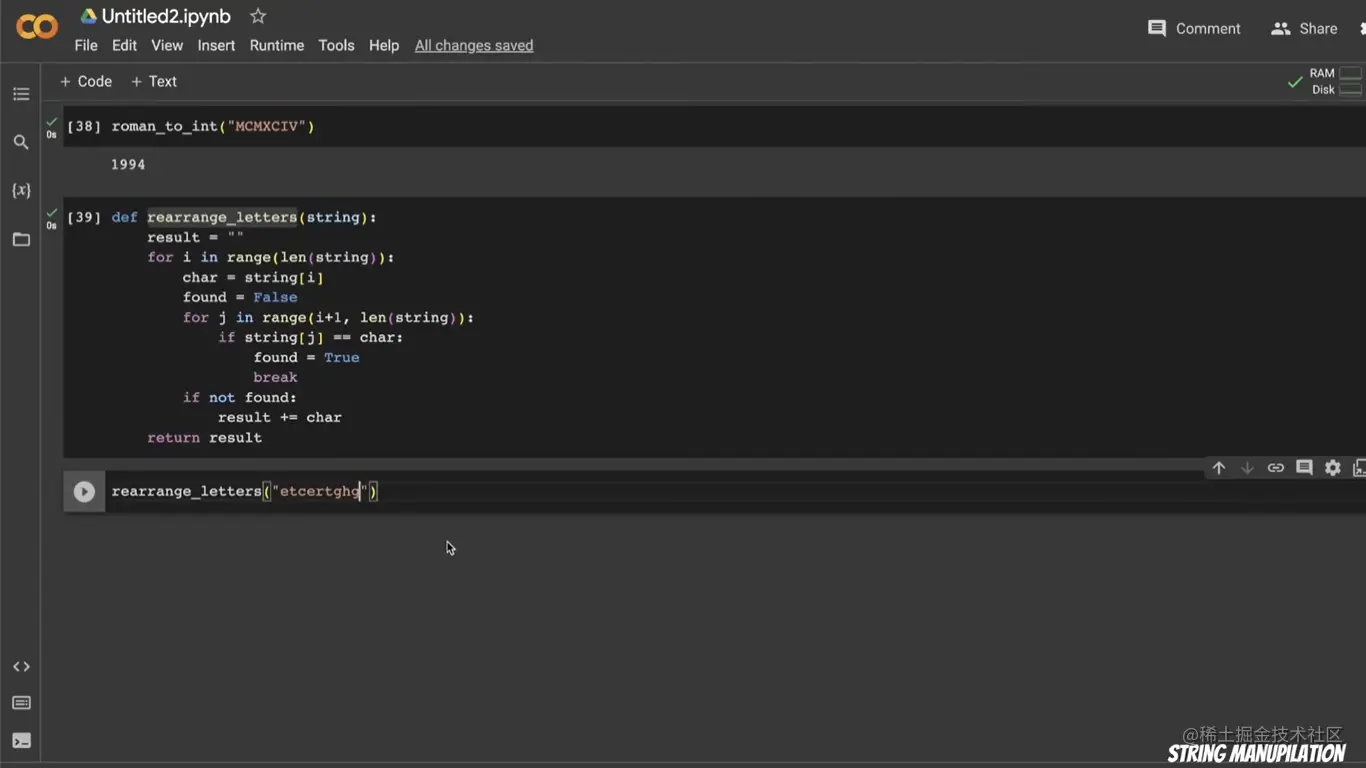1366x768 pixels.
Task: Select the 1994 output value
Action: 128,164
